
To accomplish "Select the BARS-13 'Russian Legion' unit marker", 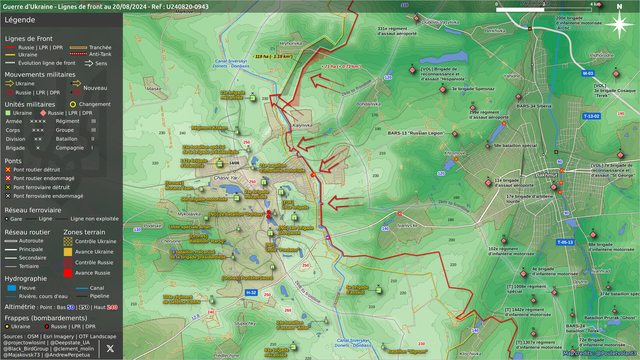I will (x=455, y=133).
